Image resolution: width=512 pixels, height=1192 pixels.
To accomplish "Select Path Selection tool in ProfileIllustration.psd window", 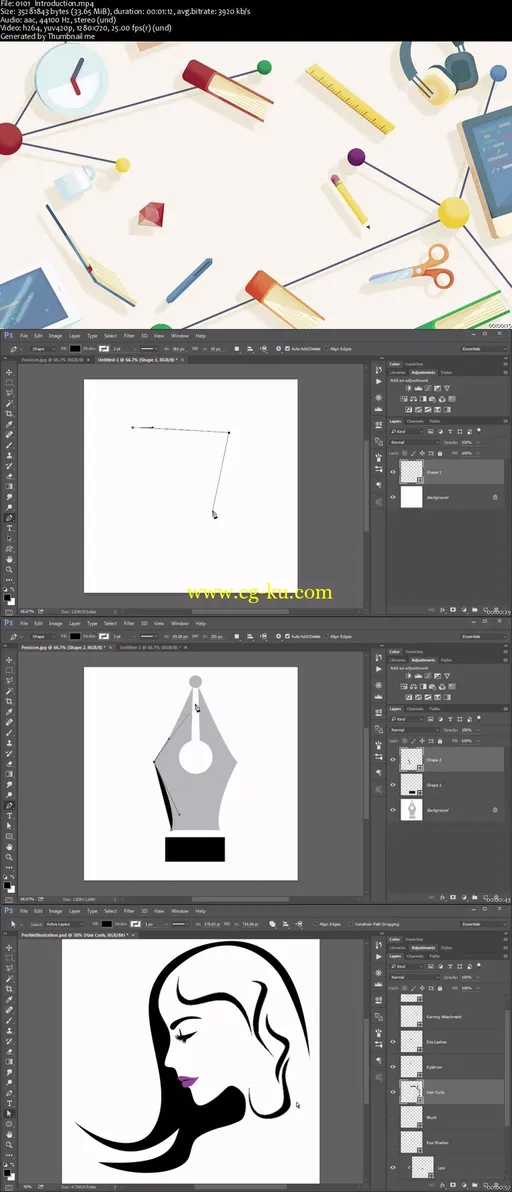I will pyautogui.click(x=9, y=1114).
